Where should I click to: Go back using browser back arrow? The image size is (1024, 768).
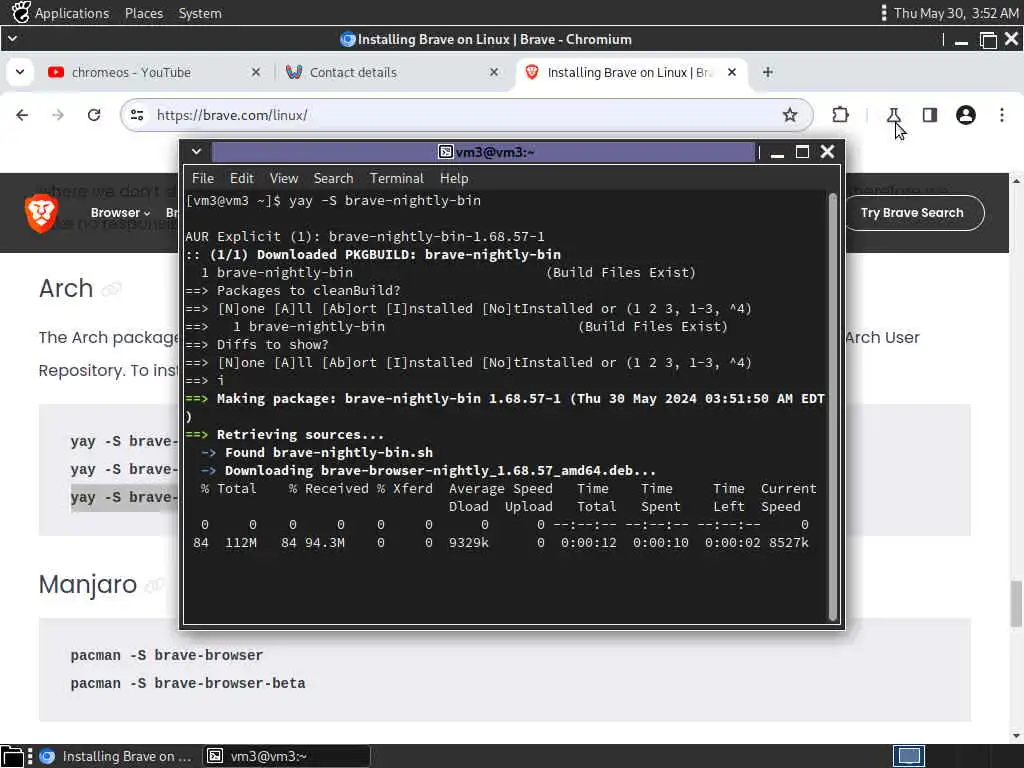click(x=22, y=115)
